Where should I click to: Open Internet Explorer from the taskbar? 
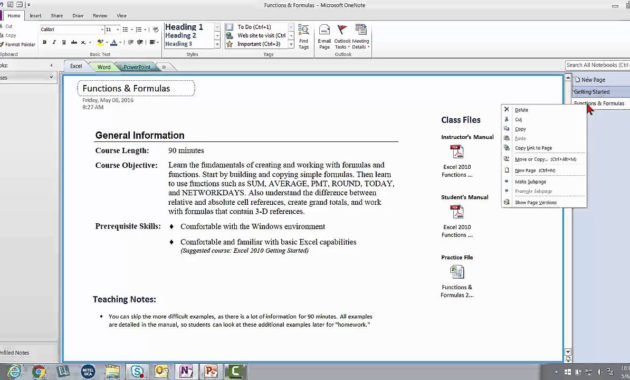click(14, 372)
